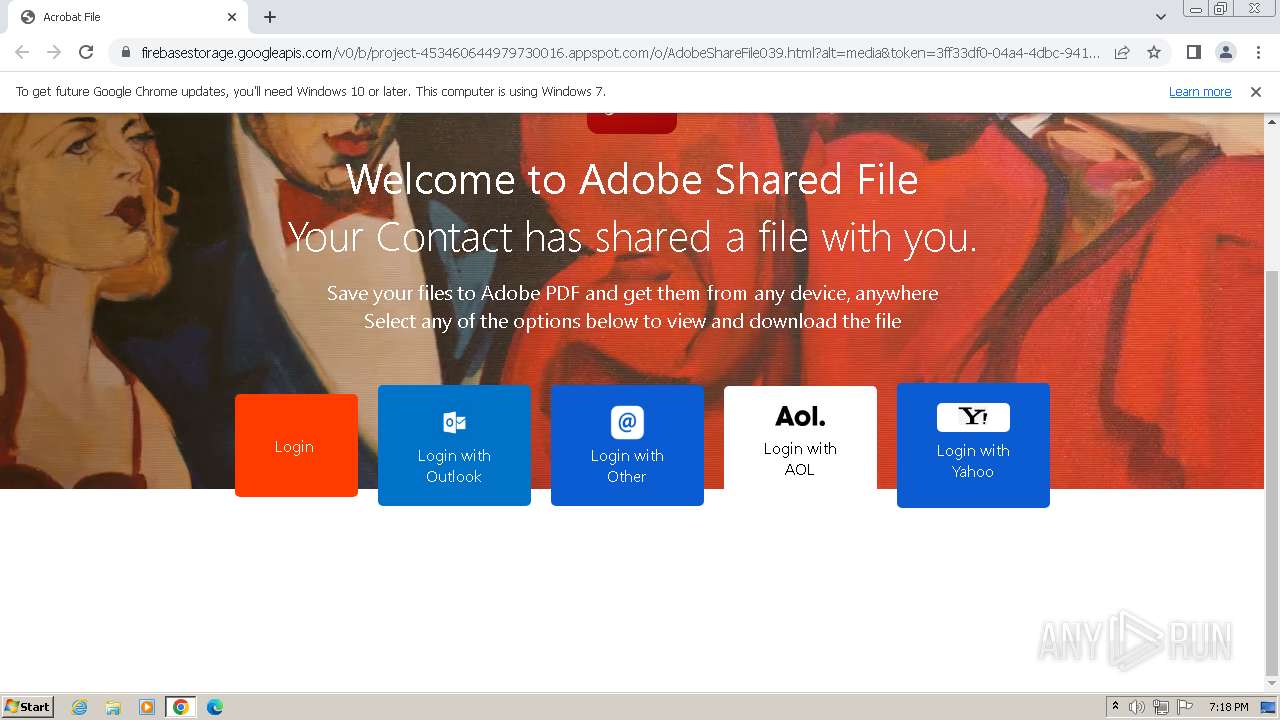The width and height of the screenshot is (1280, 720).
Task: Open the Windows Start menu
Action: click(x=28, y=707)
